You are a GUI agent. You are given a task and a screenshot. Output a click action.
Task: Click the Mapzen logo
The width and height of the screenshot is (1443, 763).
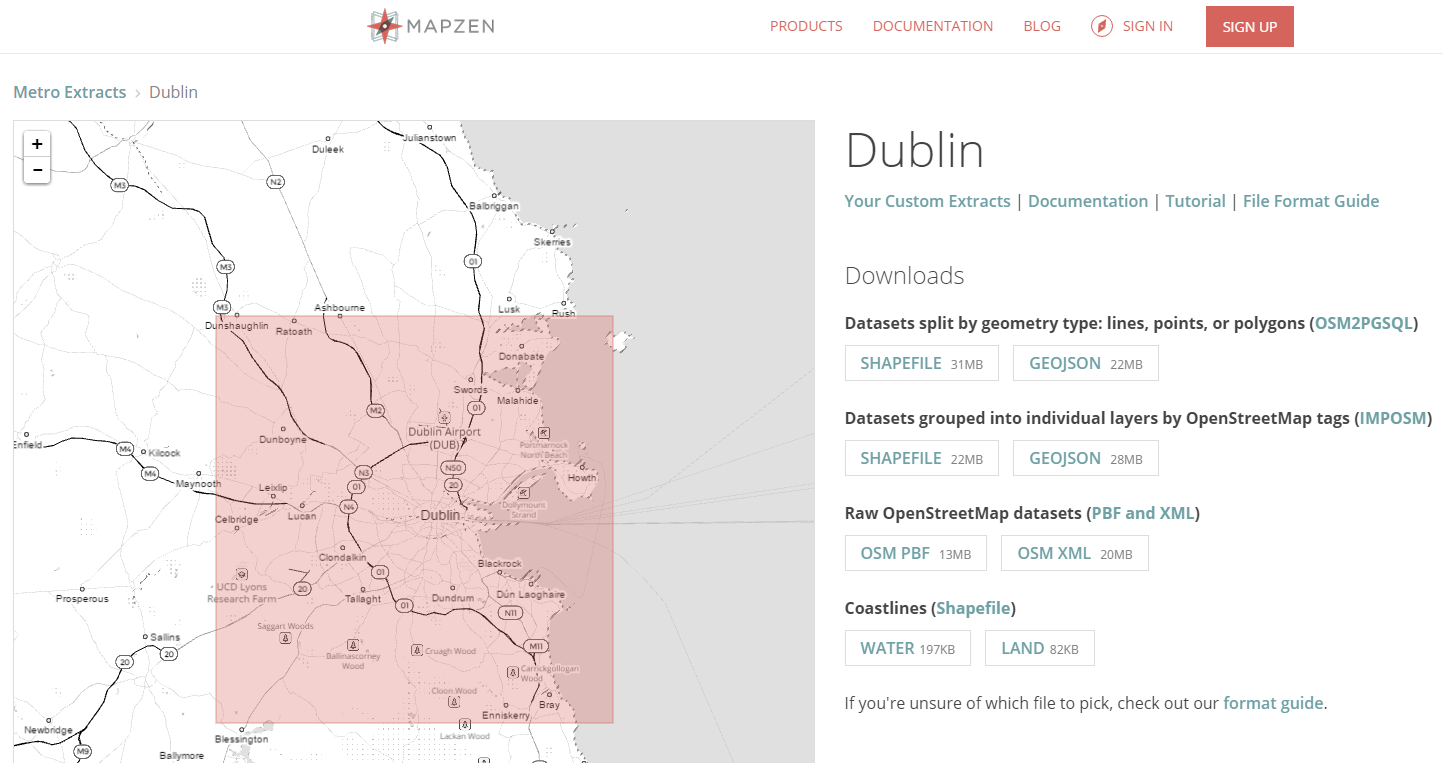[x=431, y=26]
